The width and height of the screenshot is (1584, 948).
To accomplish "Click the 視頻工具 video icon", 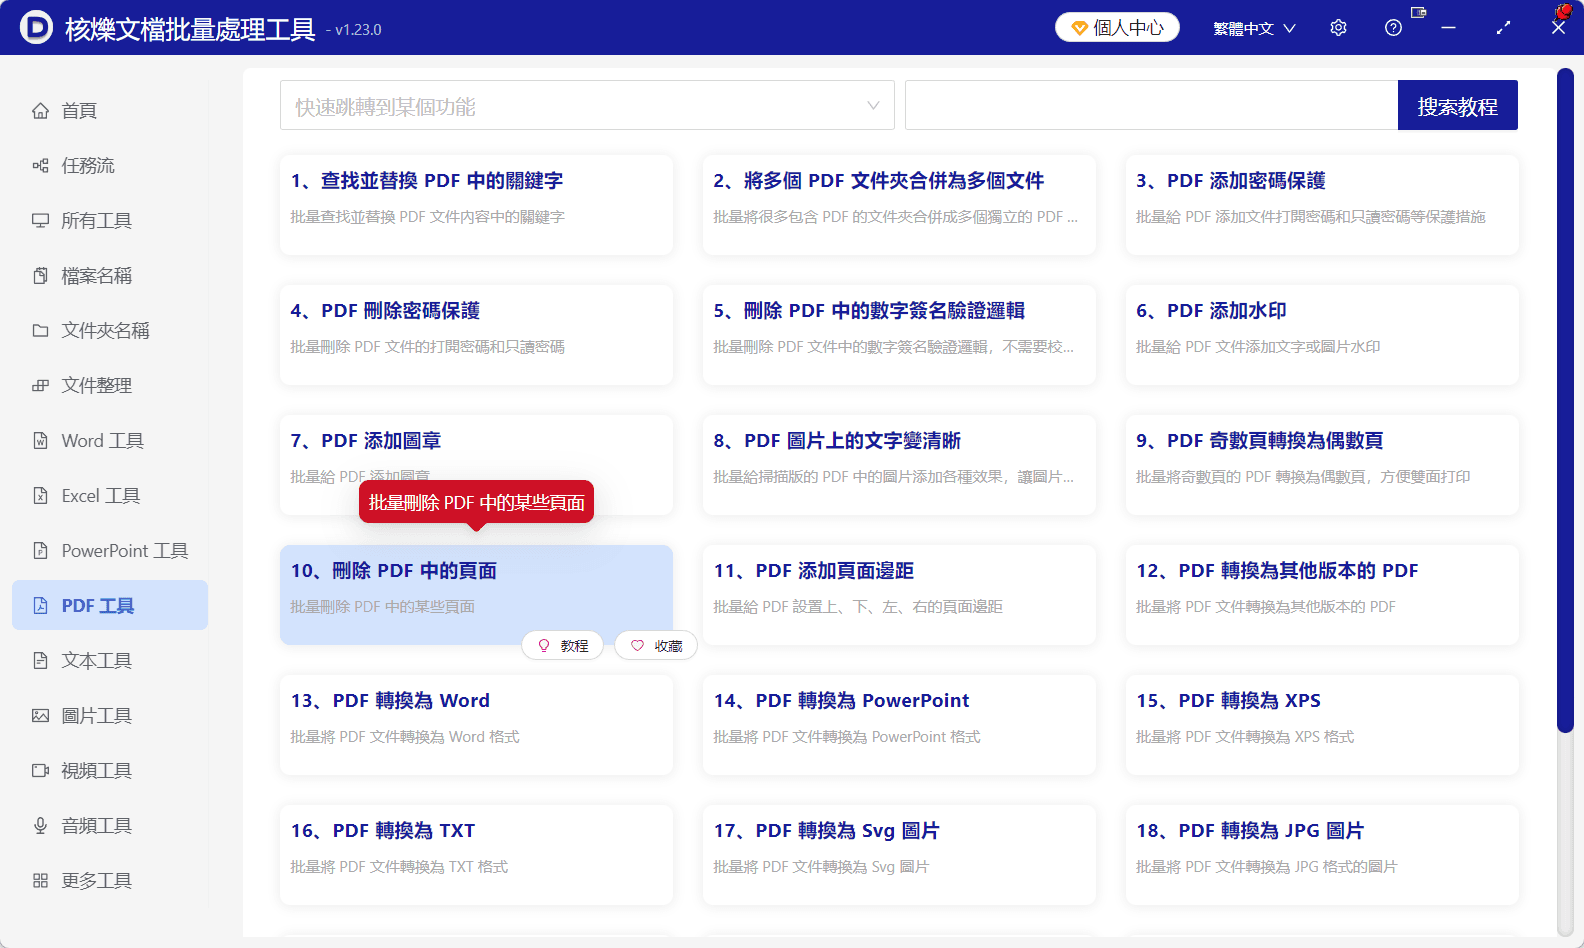I will [40, 771].
